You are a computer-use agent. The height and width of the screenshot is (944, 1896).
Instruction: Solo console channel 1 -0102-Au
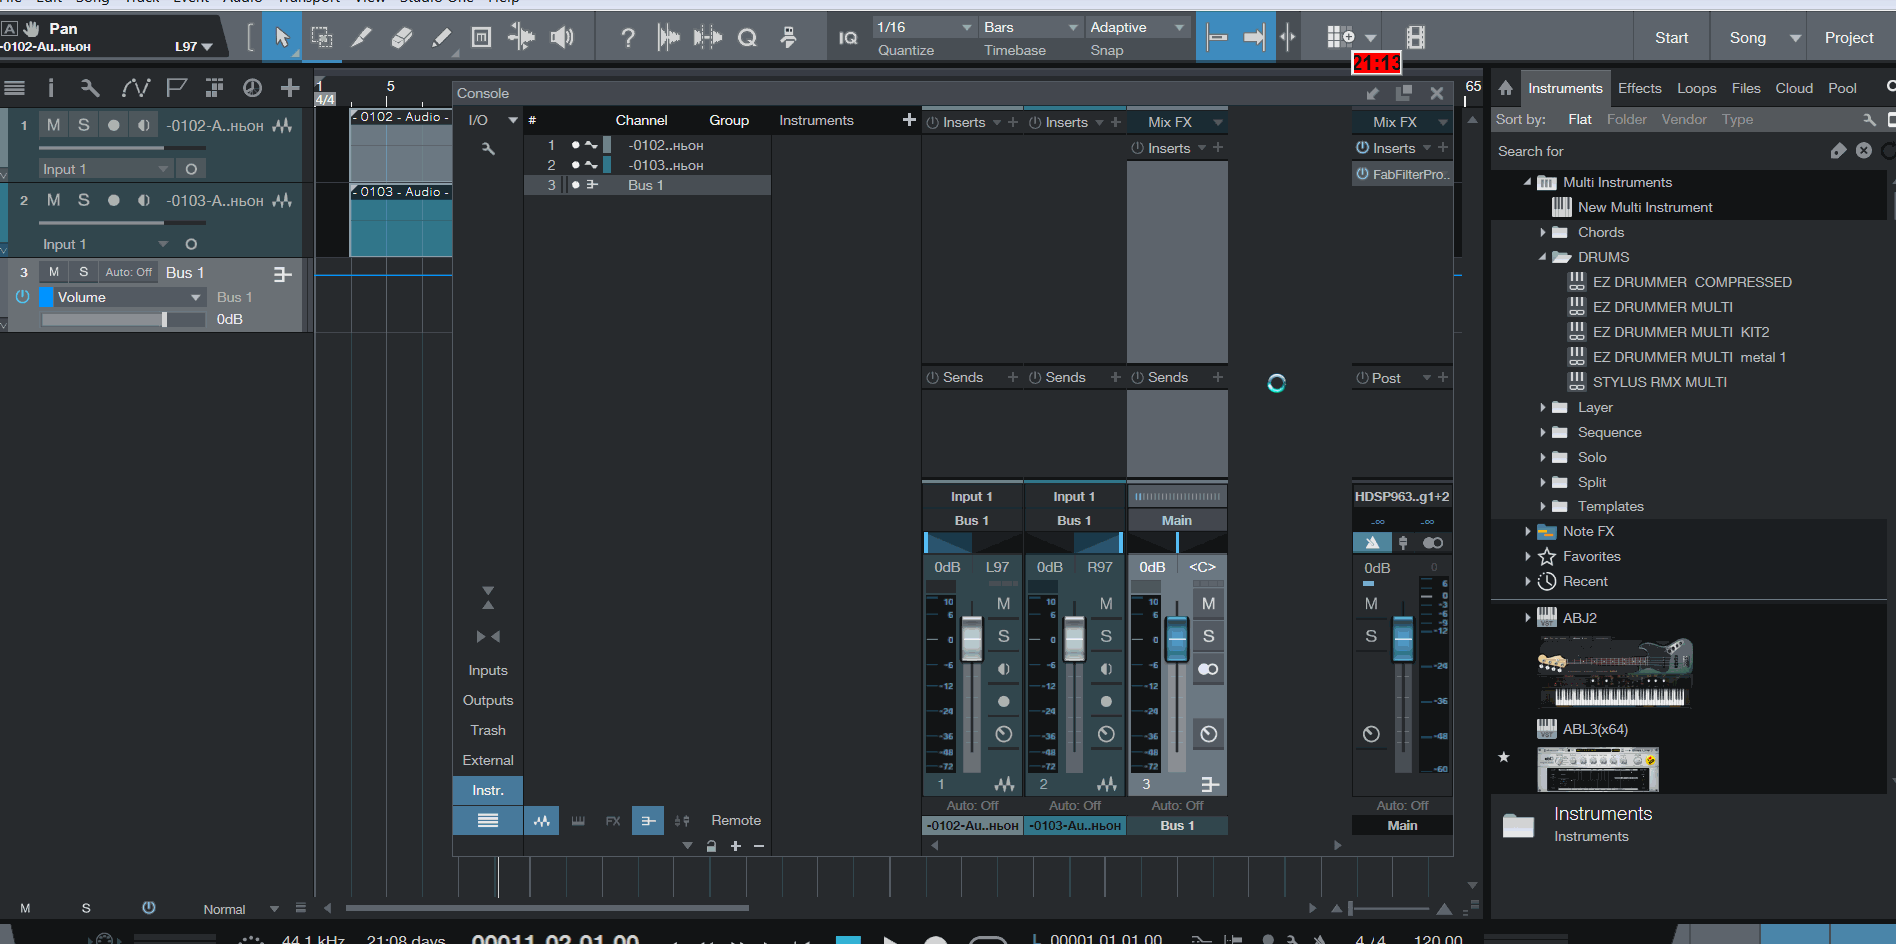[x=1003, y=636]
